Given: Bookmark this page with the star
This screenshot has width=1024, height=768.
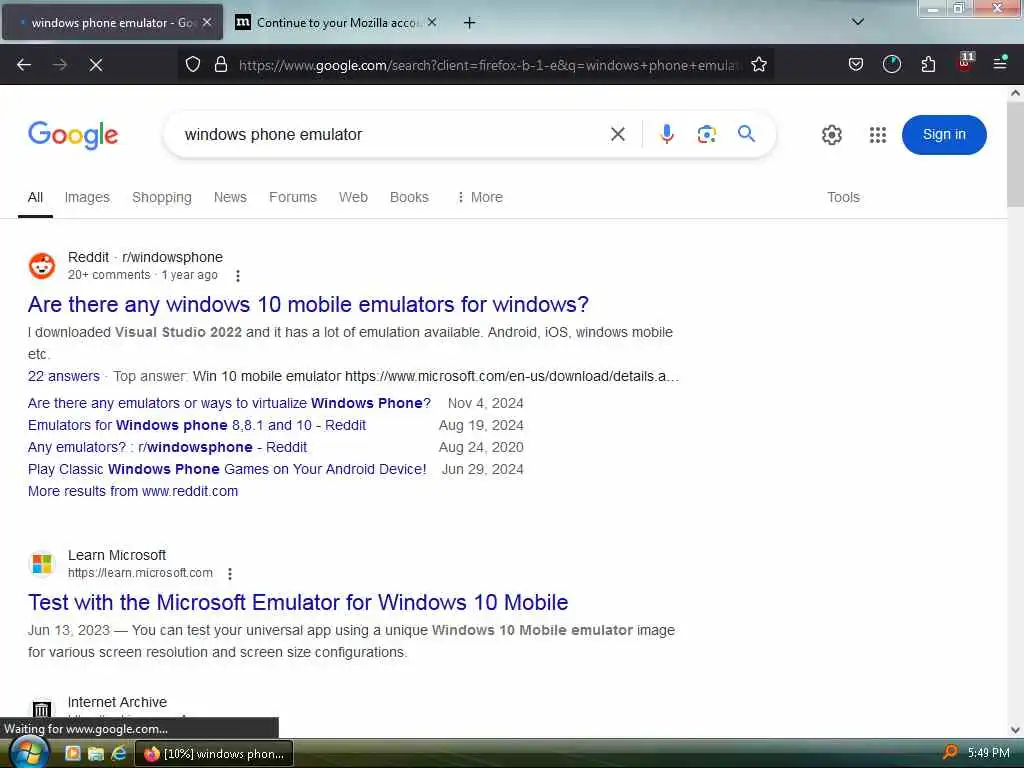Looking at the screenshot, I should 758,65.
